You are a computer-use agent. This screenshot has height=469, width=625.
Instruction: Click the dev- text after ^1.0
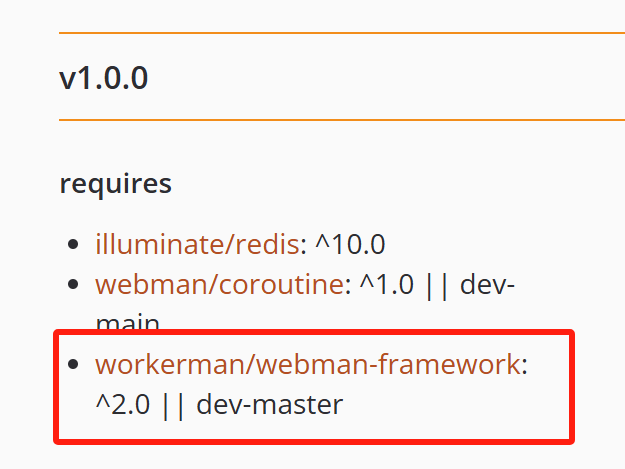(x=487, y=285)
